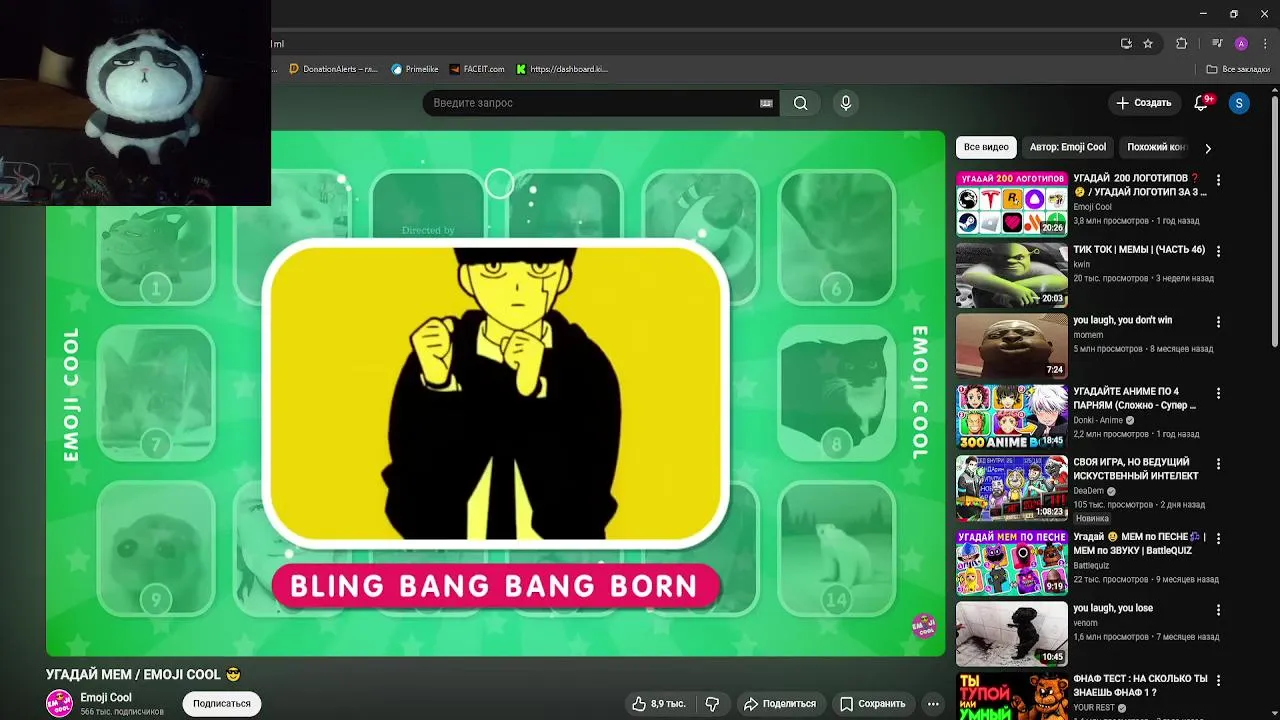Open the menu for ФНАФ ТЕСТ video
Viewport: 1280px width, 720px height.
pos(1218,680)
